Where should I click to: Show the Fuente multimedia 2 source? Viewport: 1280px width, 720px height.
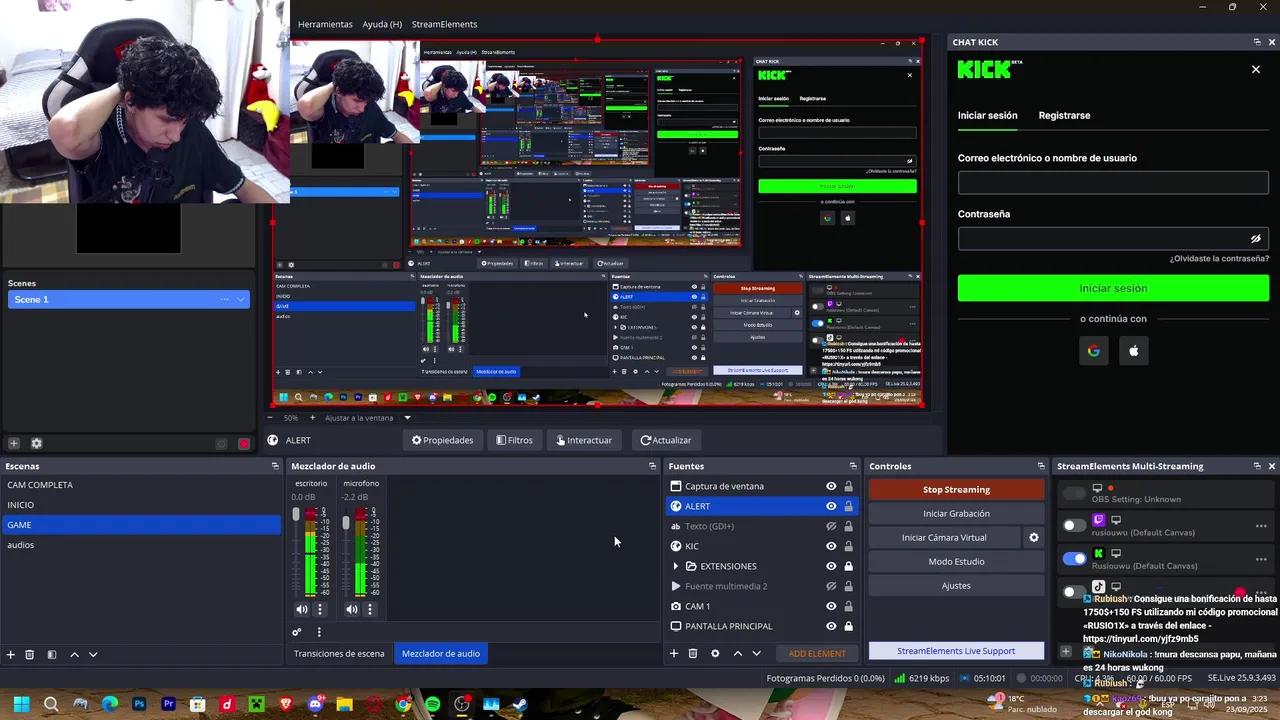coord(831,586)
